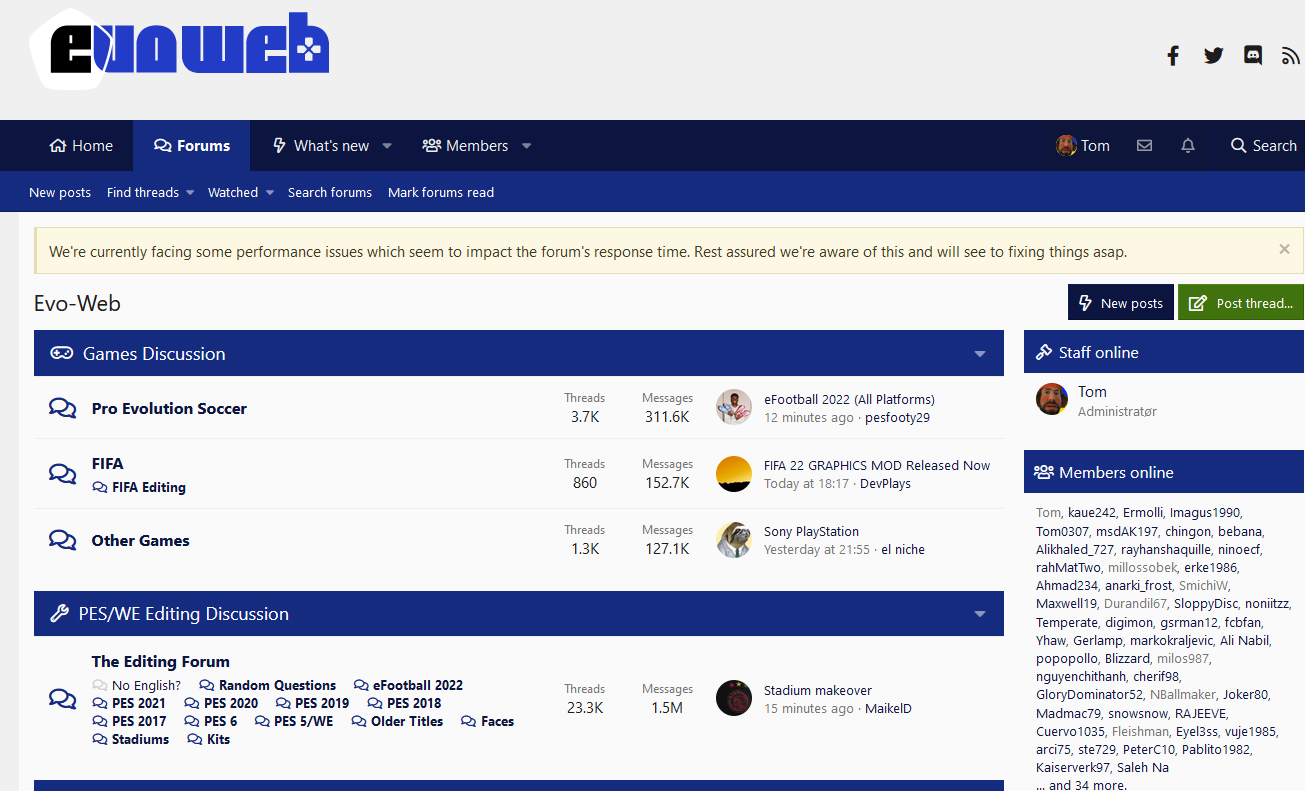Open Search in the navigation bar
Screen dimensions: 1305x791
click(x=1263, y=146)
